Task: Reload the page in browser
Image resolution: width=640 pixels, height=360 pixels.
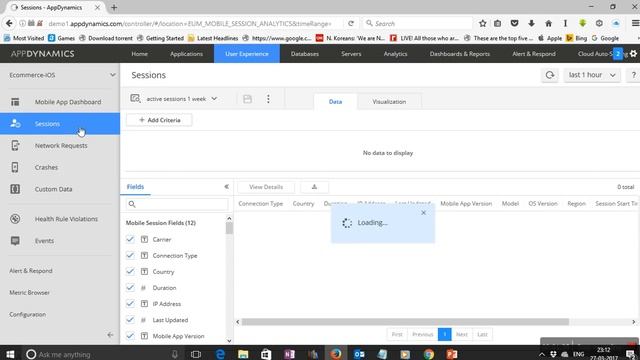Action: coord(351,24)
